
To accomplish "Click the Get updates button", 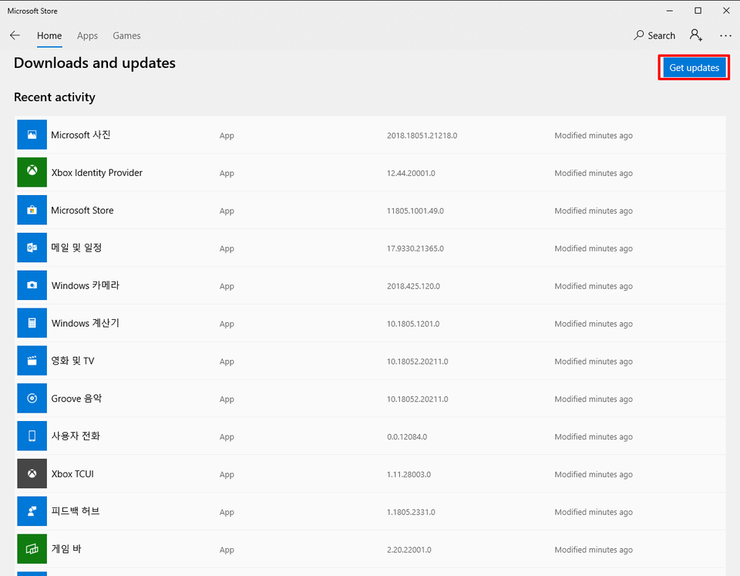I will pos(694,68).
